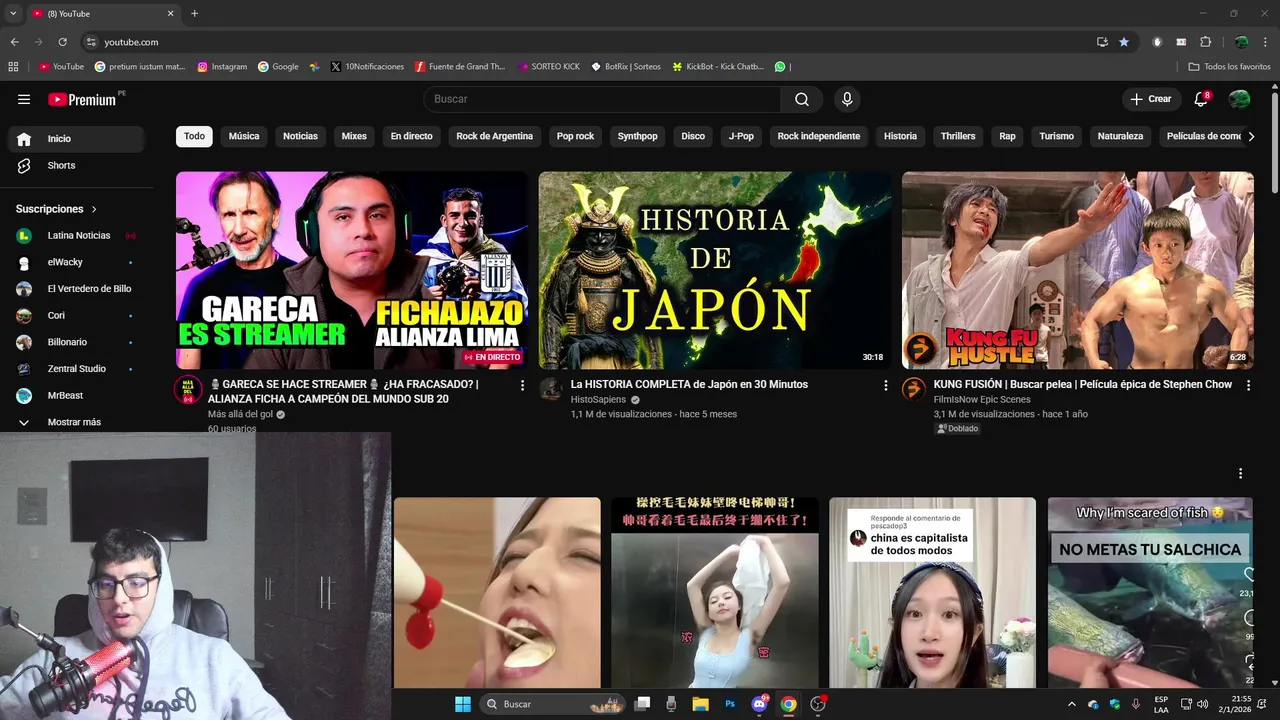Open the YouTube hamburger guide menu
1280x720 pixels.
[24, 99]
